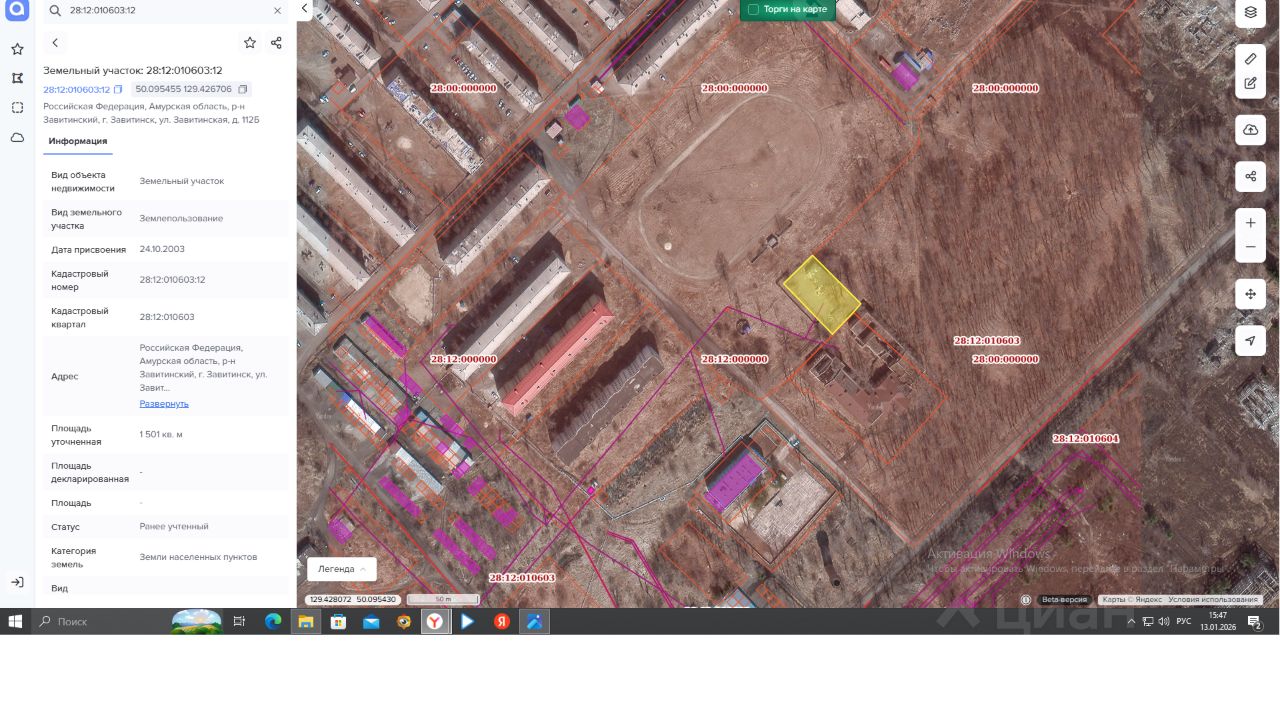Switch to the Информация tab

click(x=78, y=141)
